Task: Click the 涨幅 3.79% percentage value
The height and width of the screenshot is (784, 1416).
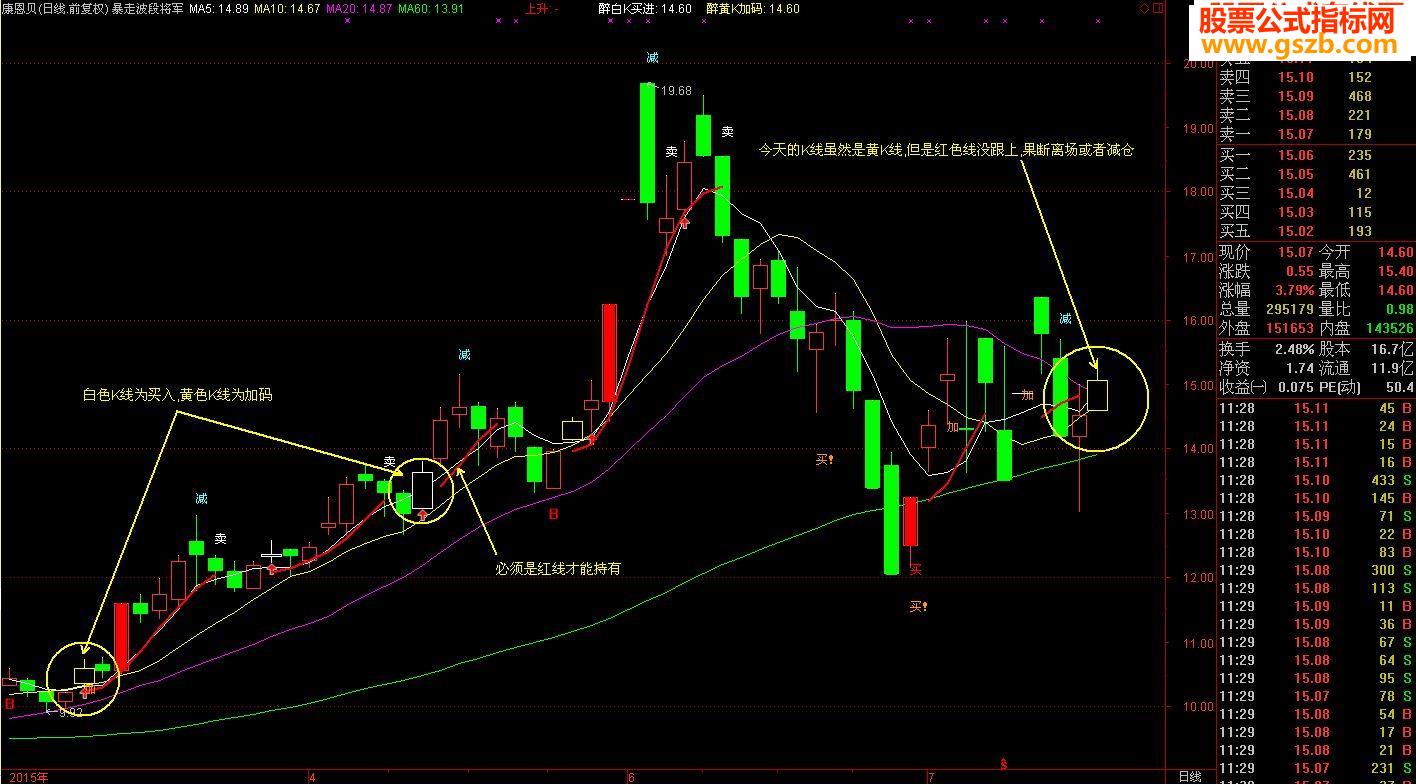Action: click(x=1293, y=290)
